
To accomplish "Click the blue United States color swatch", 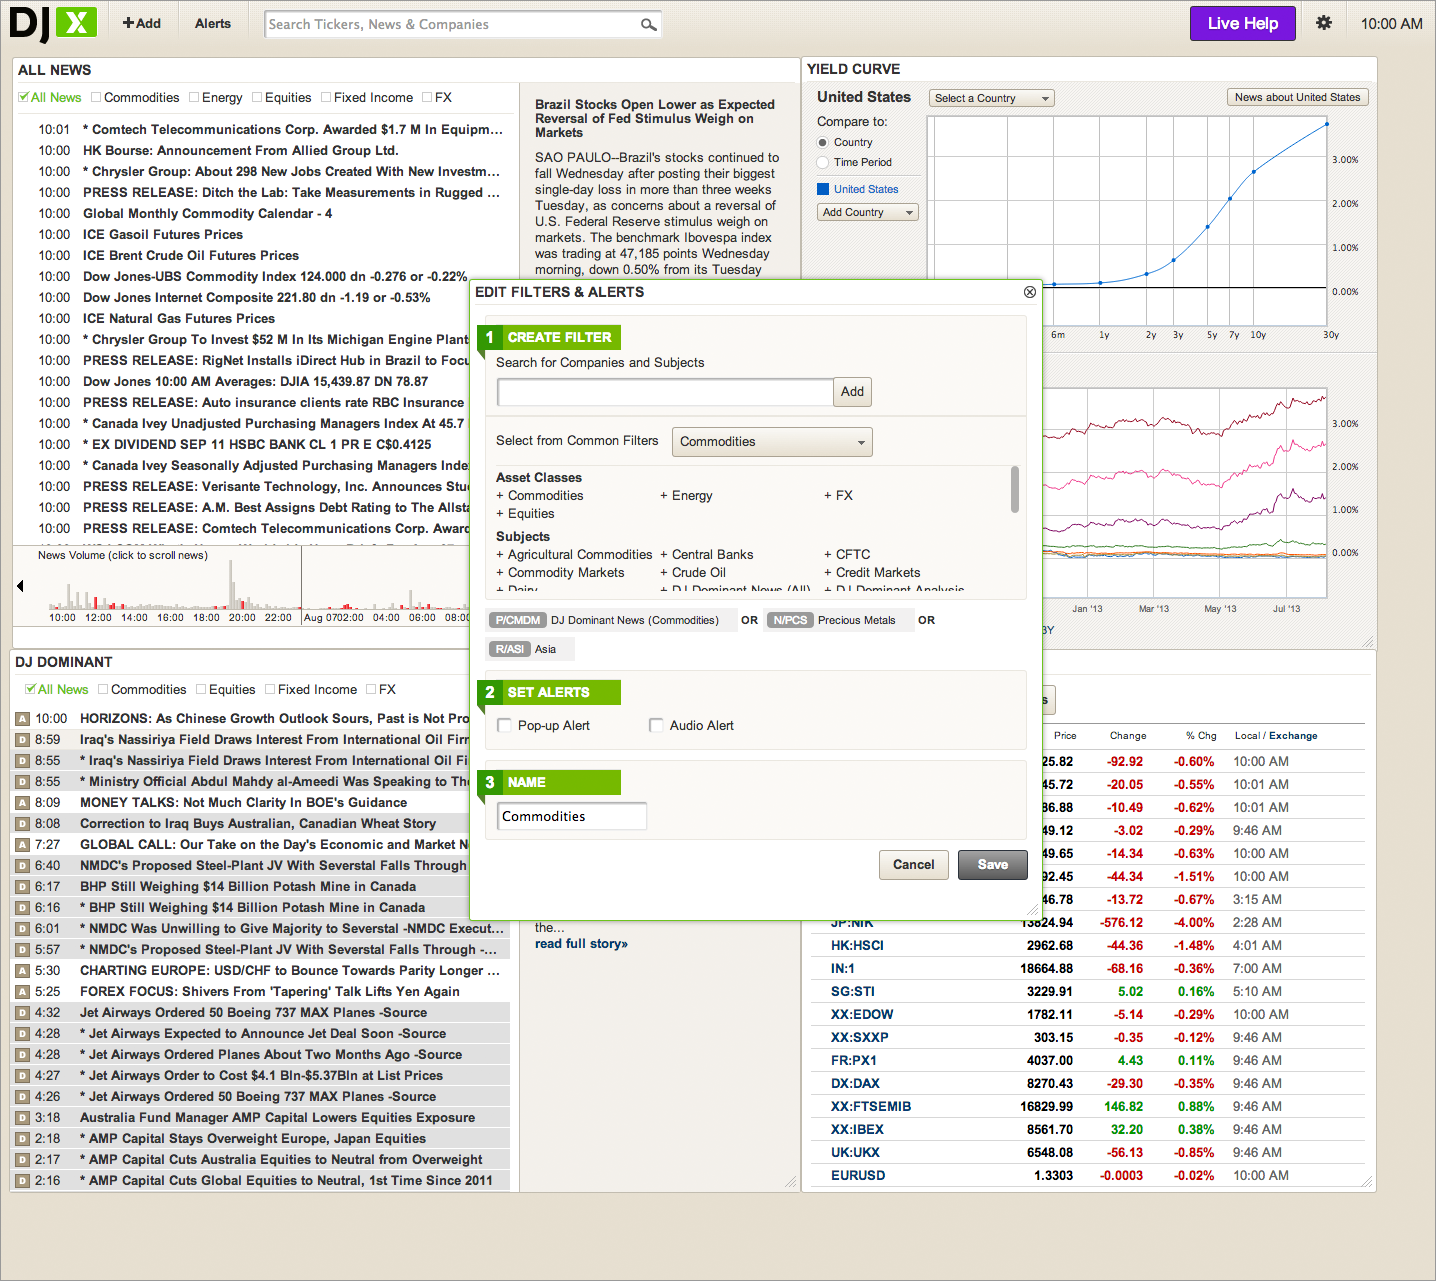I will pyautogui.click(x=823, y=189).
